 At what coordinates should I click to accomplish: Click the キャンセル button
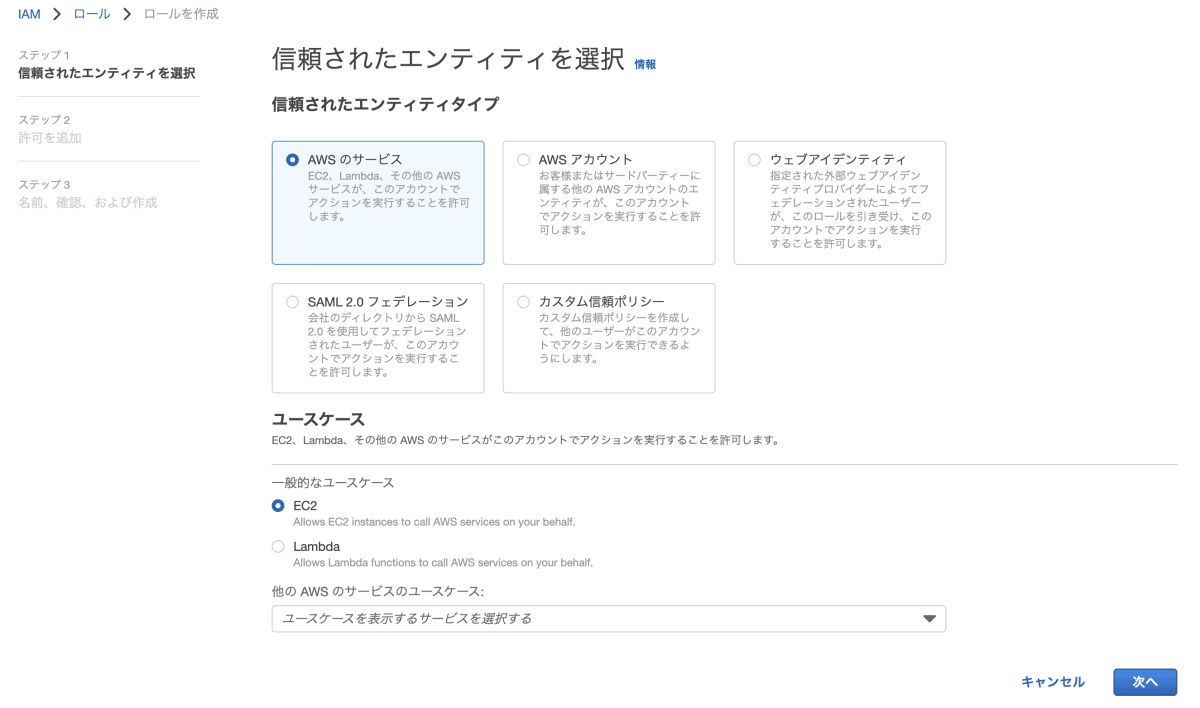1052,682
